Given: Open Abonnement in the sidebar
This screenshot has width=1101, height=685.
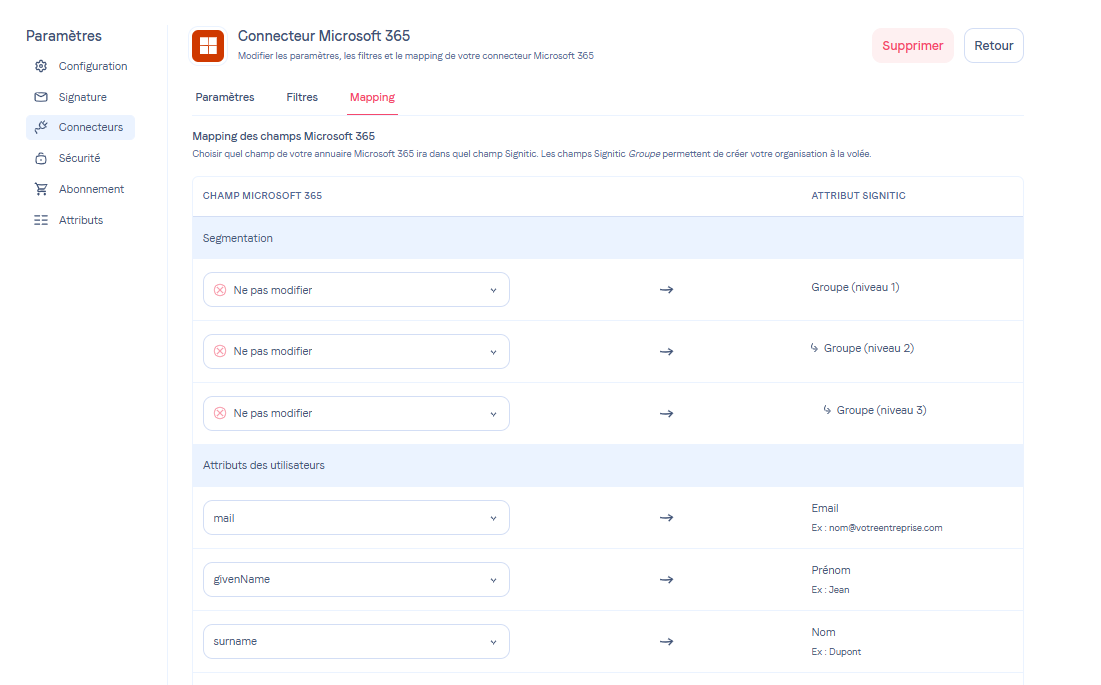Looking at the screenshot, I should pos(81,189).
